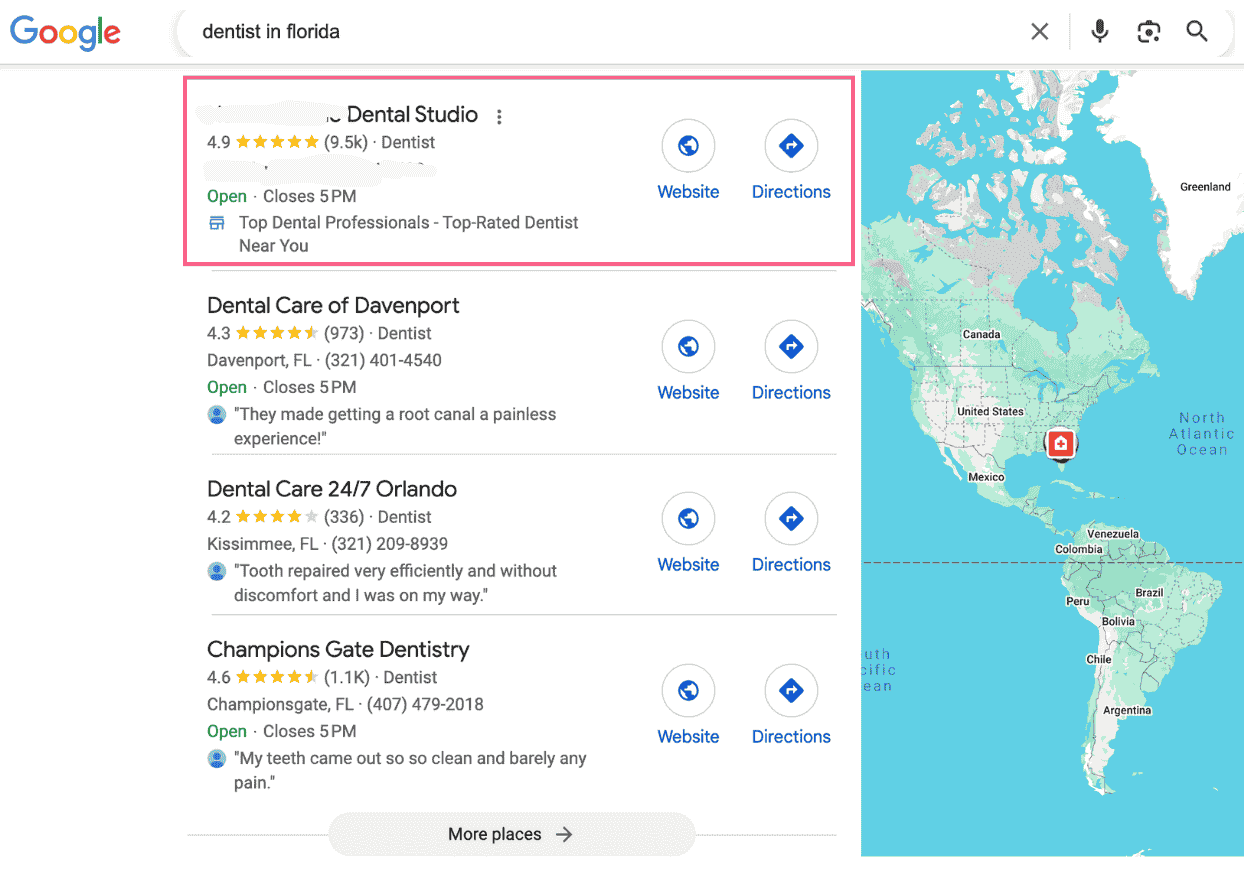Click the Website label for Dental Care of Davenport
Image resolution: width=1244 pixels, height=884 pixels.
click(x=688, y=393)
